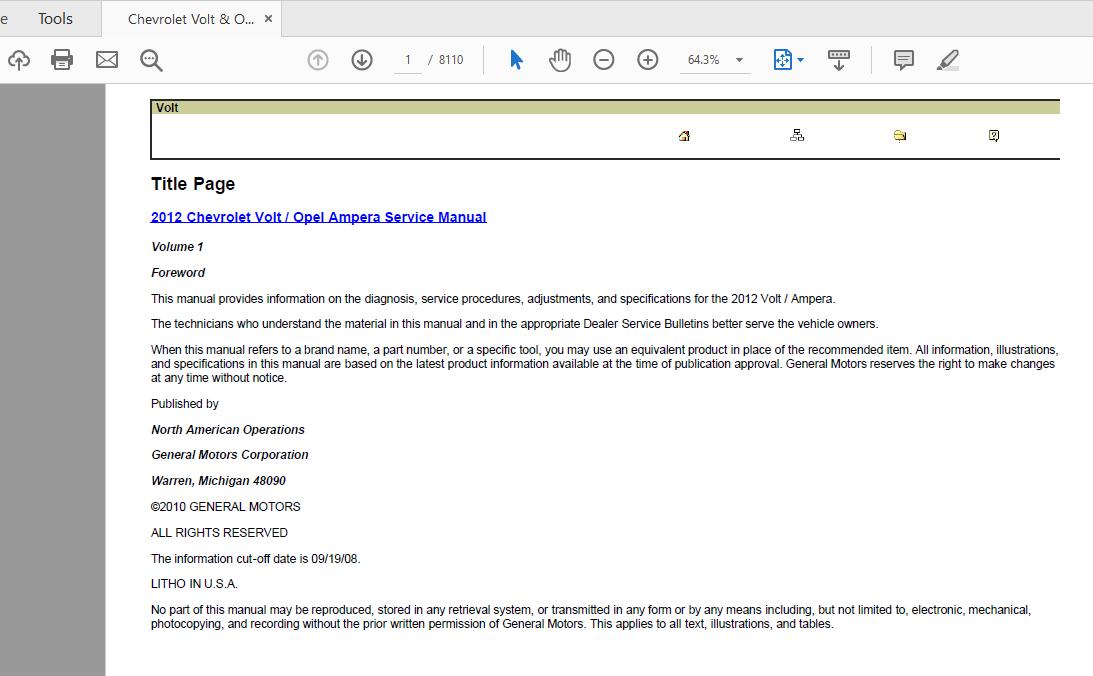Open the 64.3% zoom level dropdown

[x=715, y=60]
